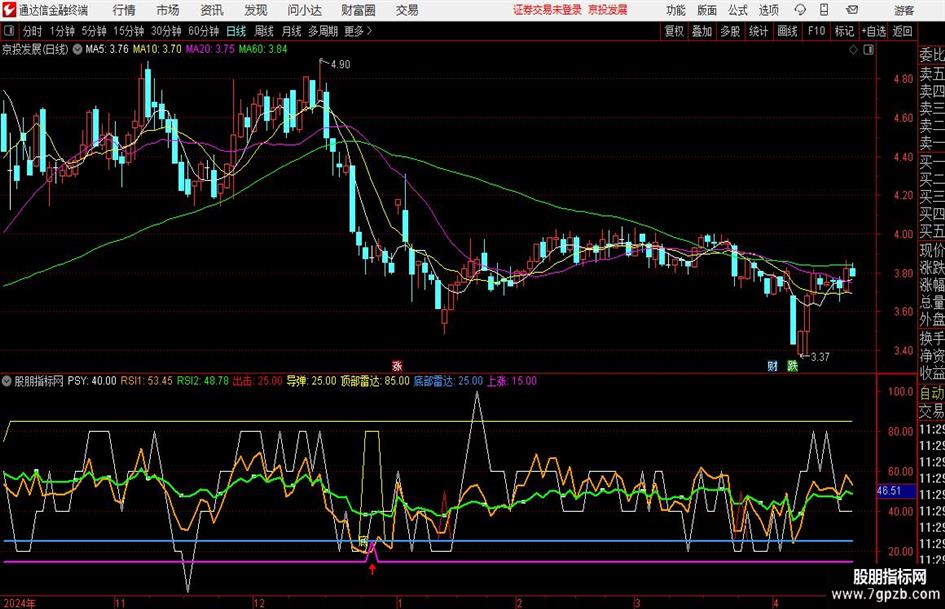
Task: Open the 版面 menu
Action: pyautogui.click(x=706, y=10)
